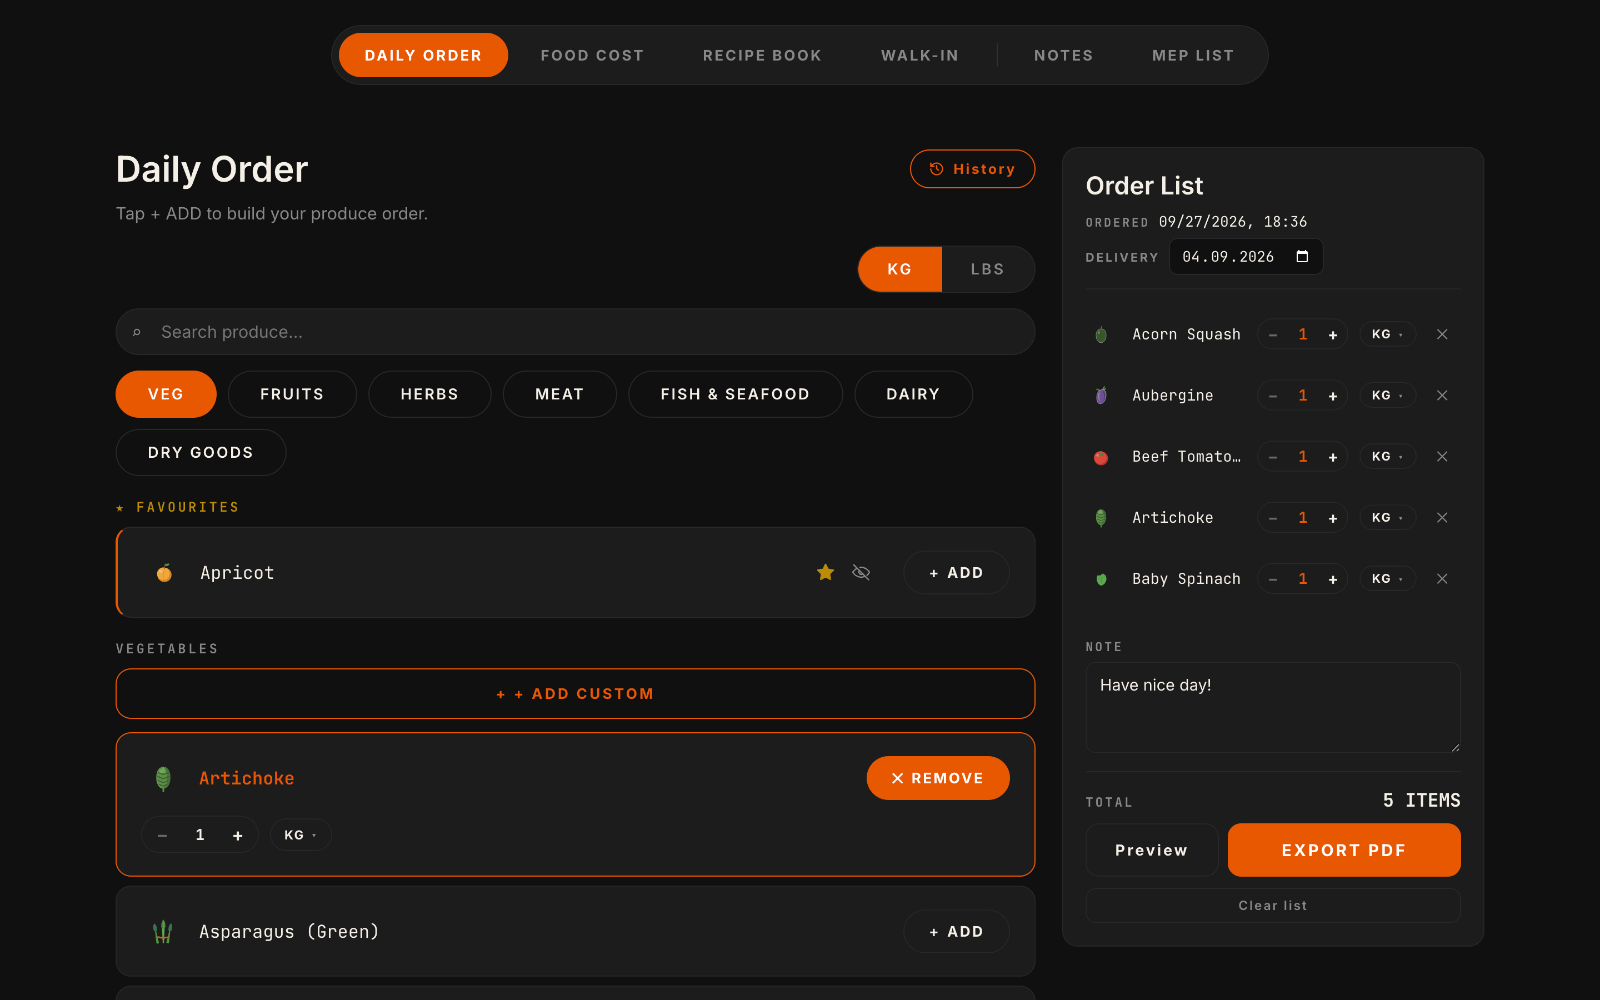Open Baby Spinach KG unit dropdown

tap(1387, 579)
